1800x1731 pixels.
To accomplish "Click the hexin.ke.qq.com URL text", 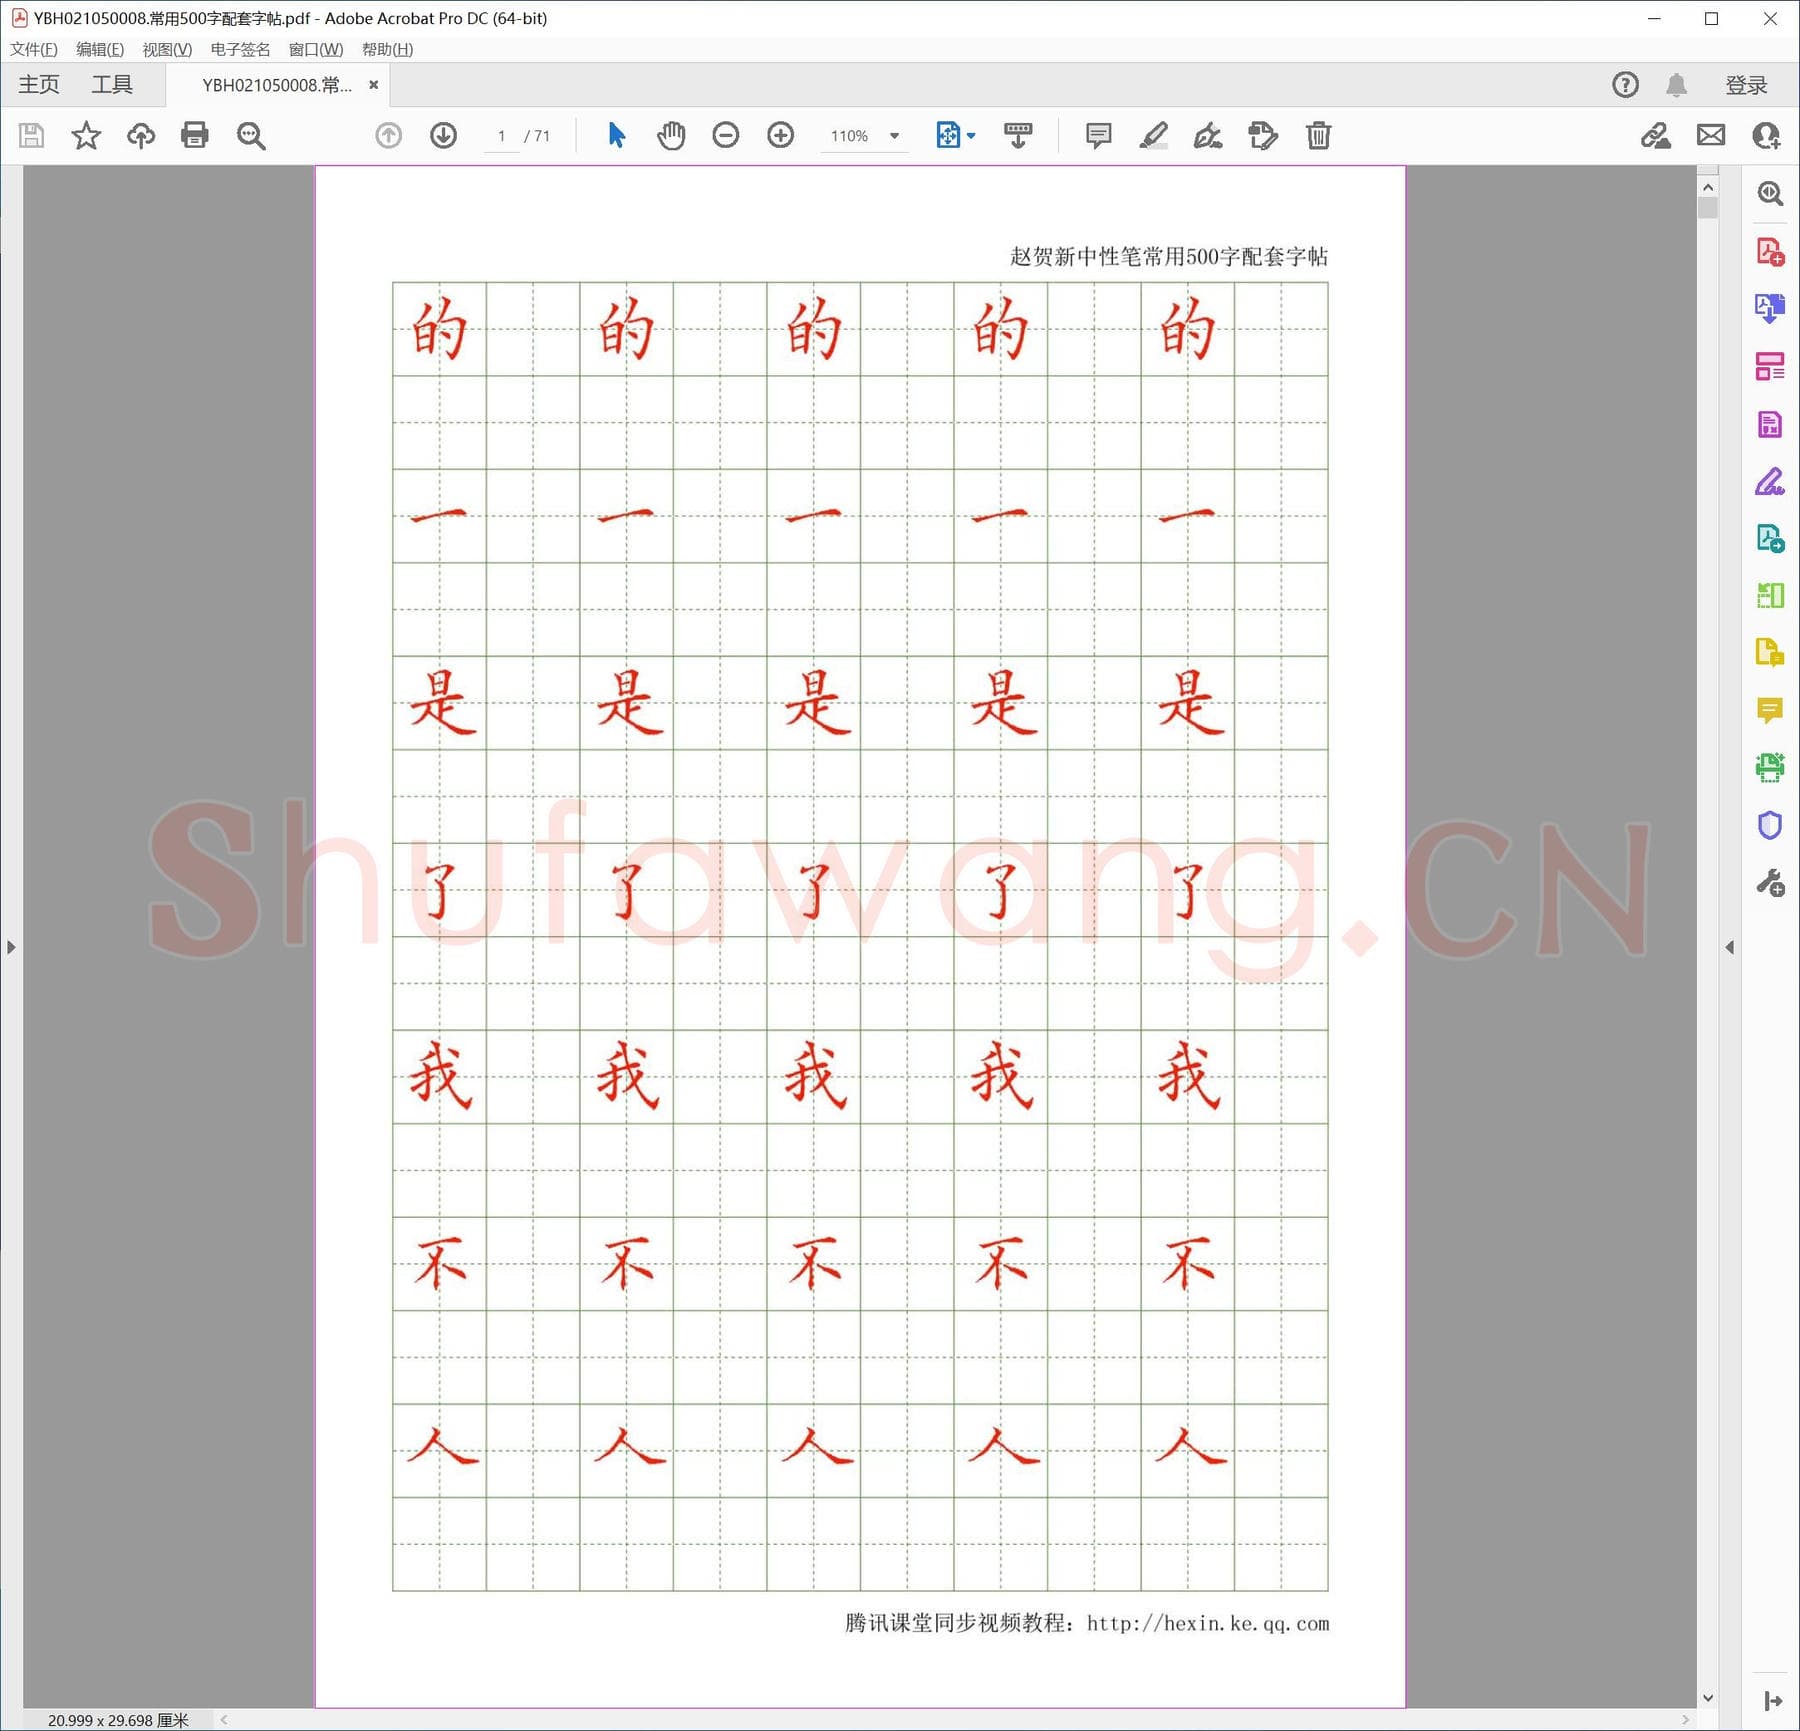I will click(1208, 1623).
